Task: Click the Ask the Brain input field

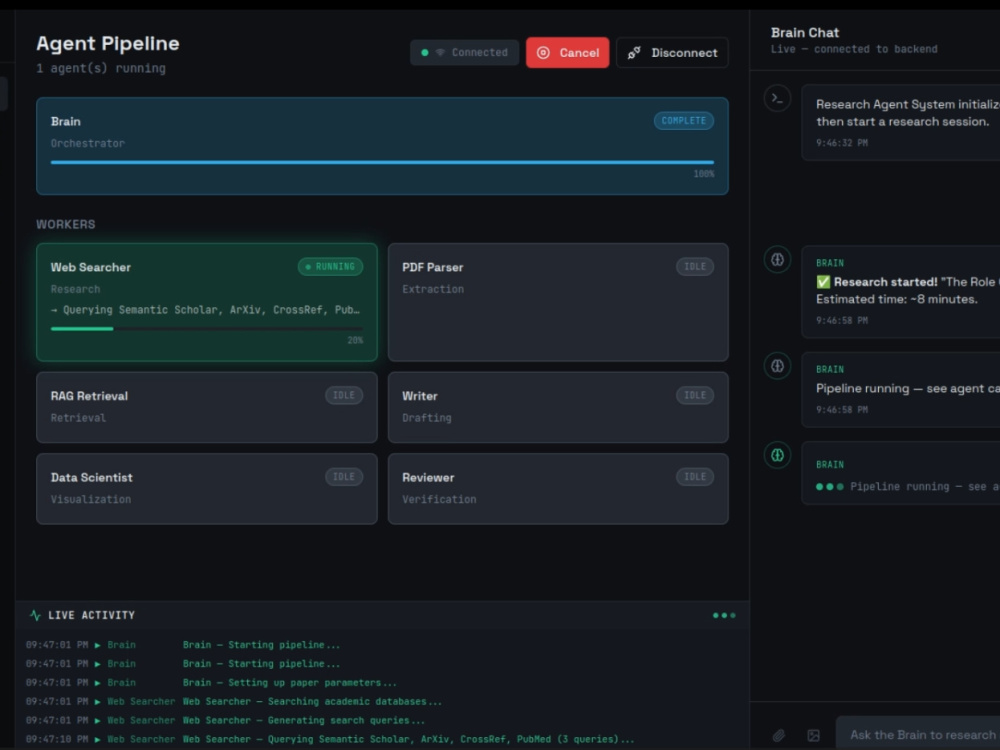Action: pos(918,735)
